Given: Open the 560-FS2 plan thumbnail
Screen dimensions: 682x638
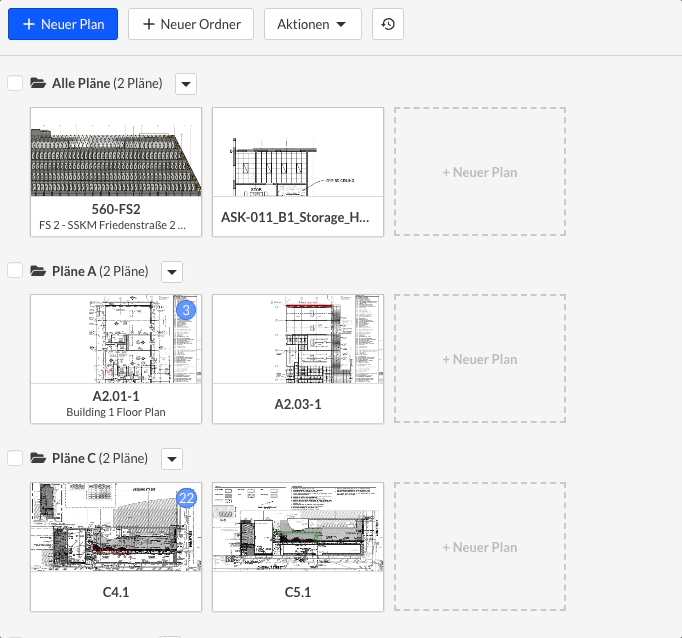Looking at the screenshot, I should point(116,152).
